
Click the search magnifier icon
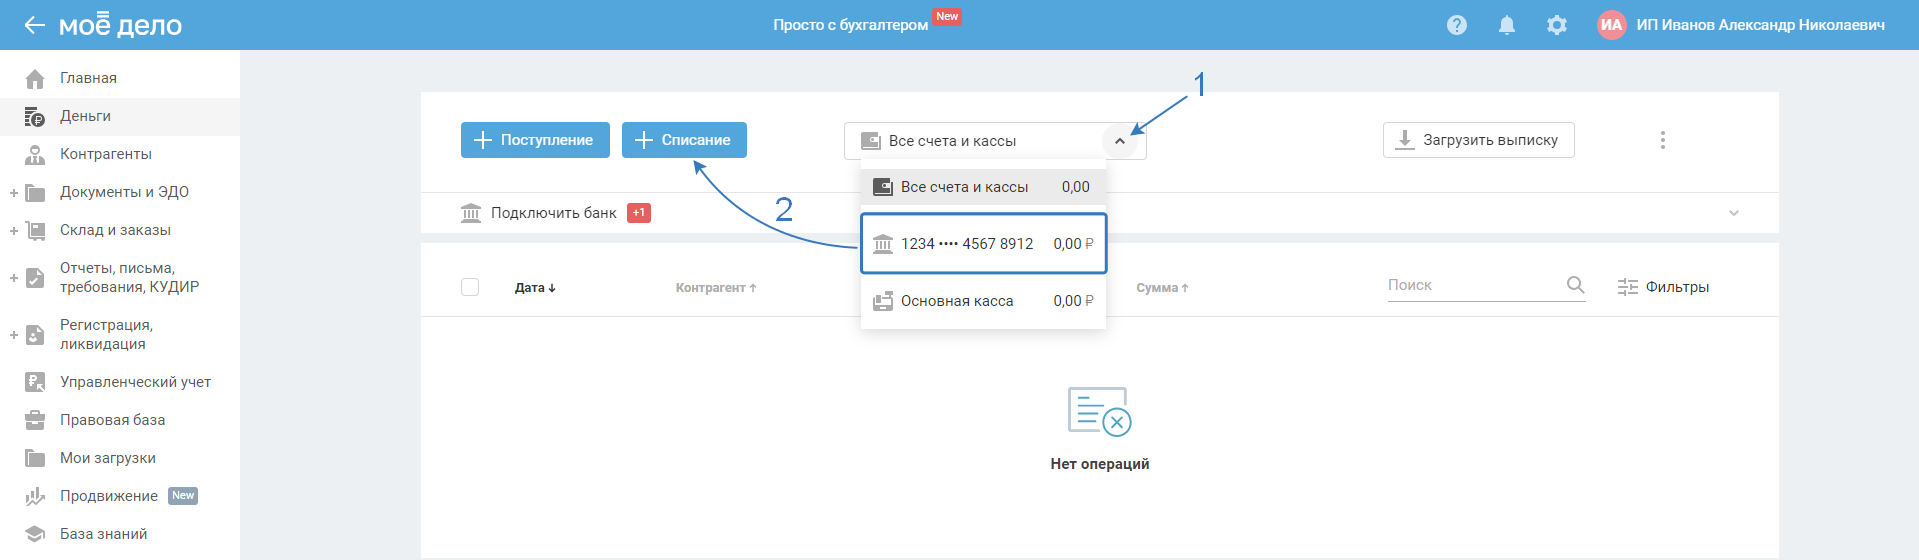pyautogui.click(x=1575, y=285)
